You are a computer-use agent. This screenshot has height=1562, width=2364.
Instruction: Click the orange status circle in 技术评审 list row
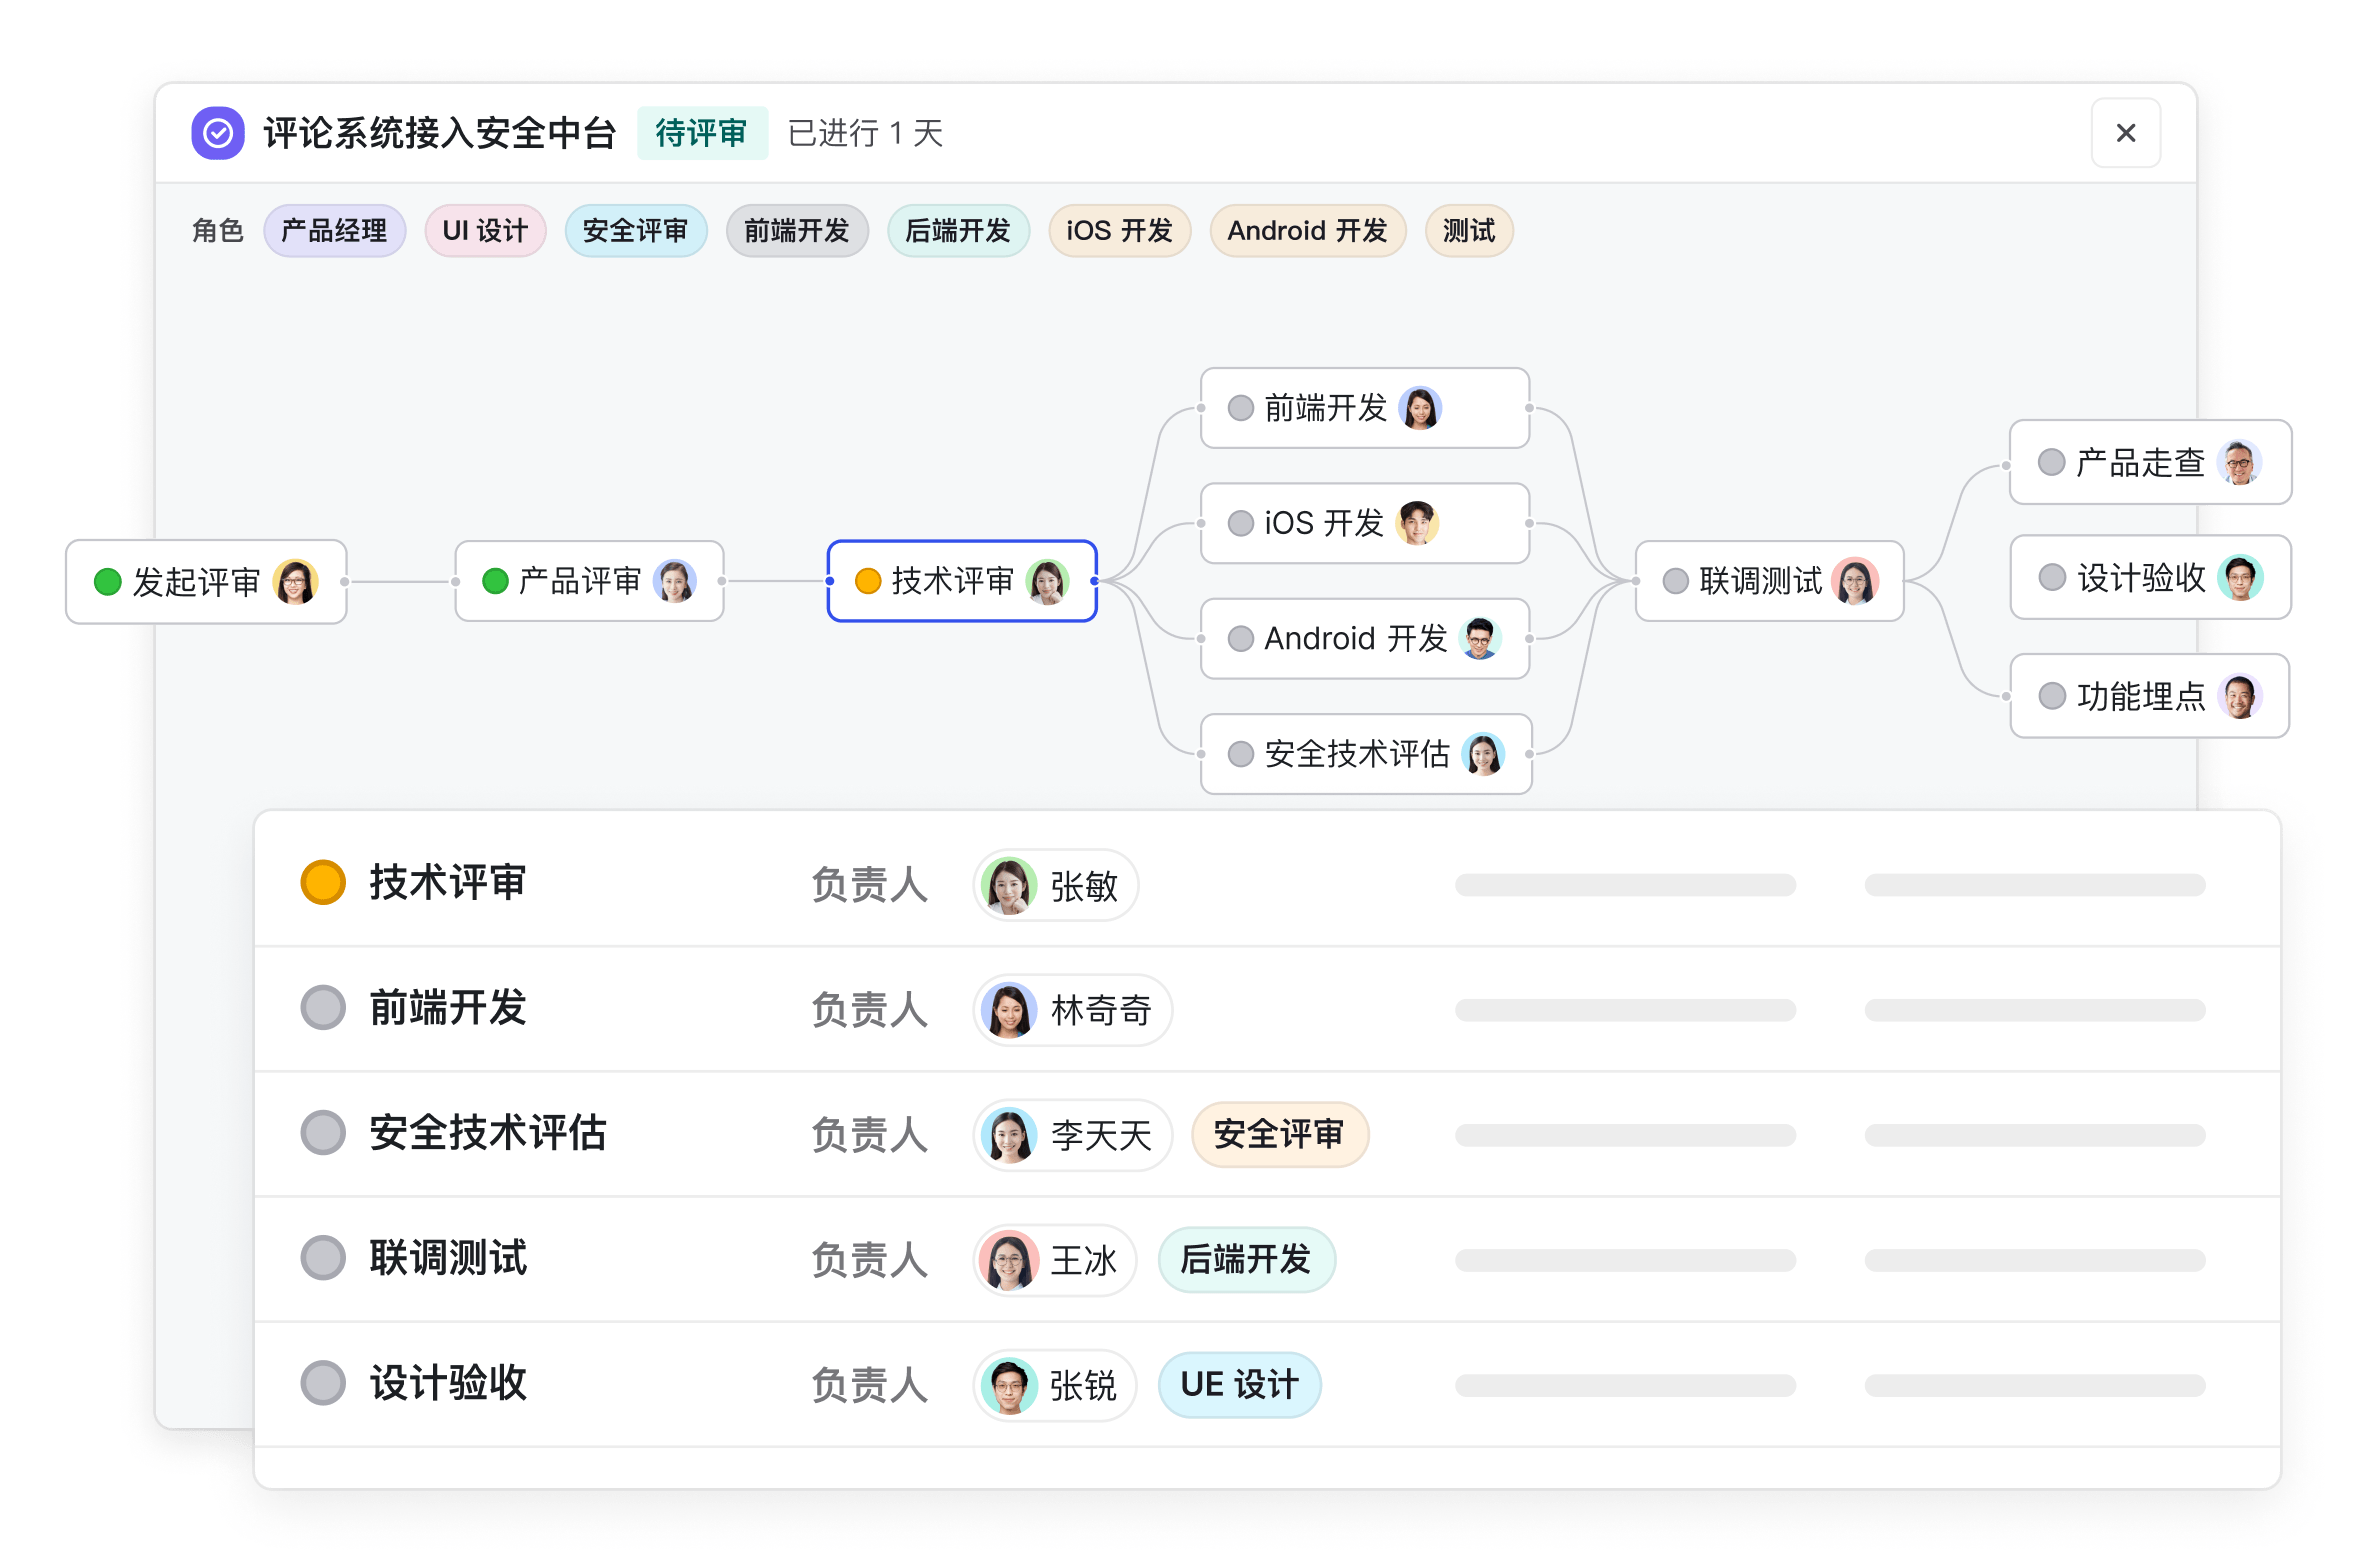pyautogui.click(x=323, y=882)
